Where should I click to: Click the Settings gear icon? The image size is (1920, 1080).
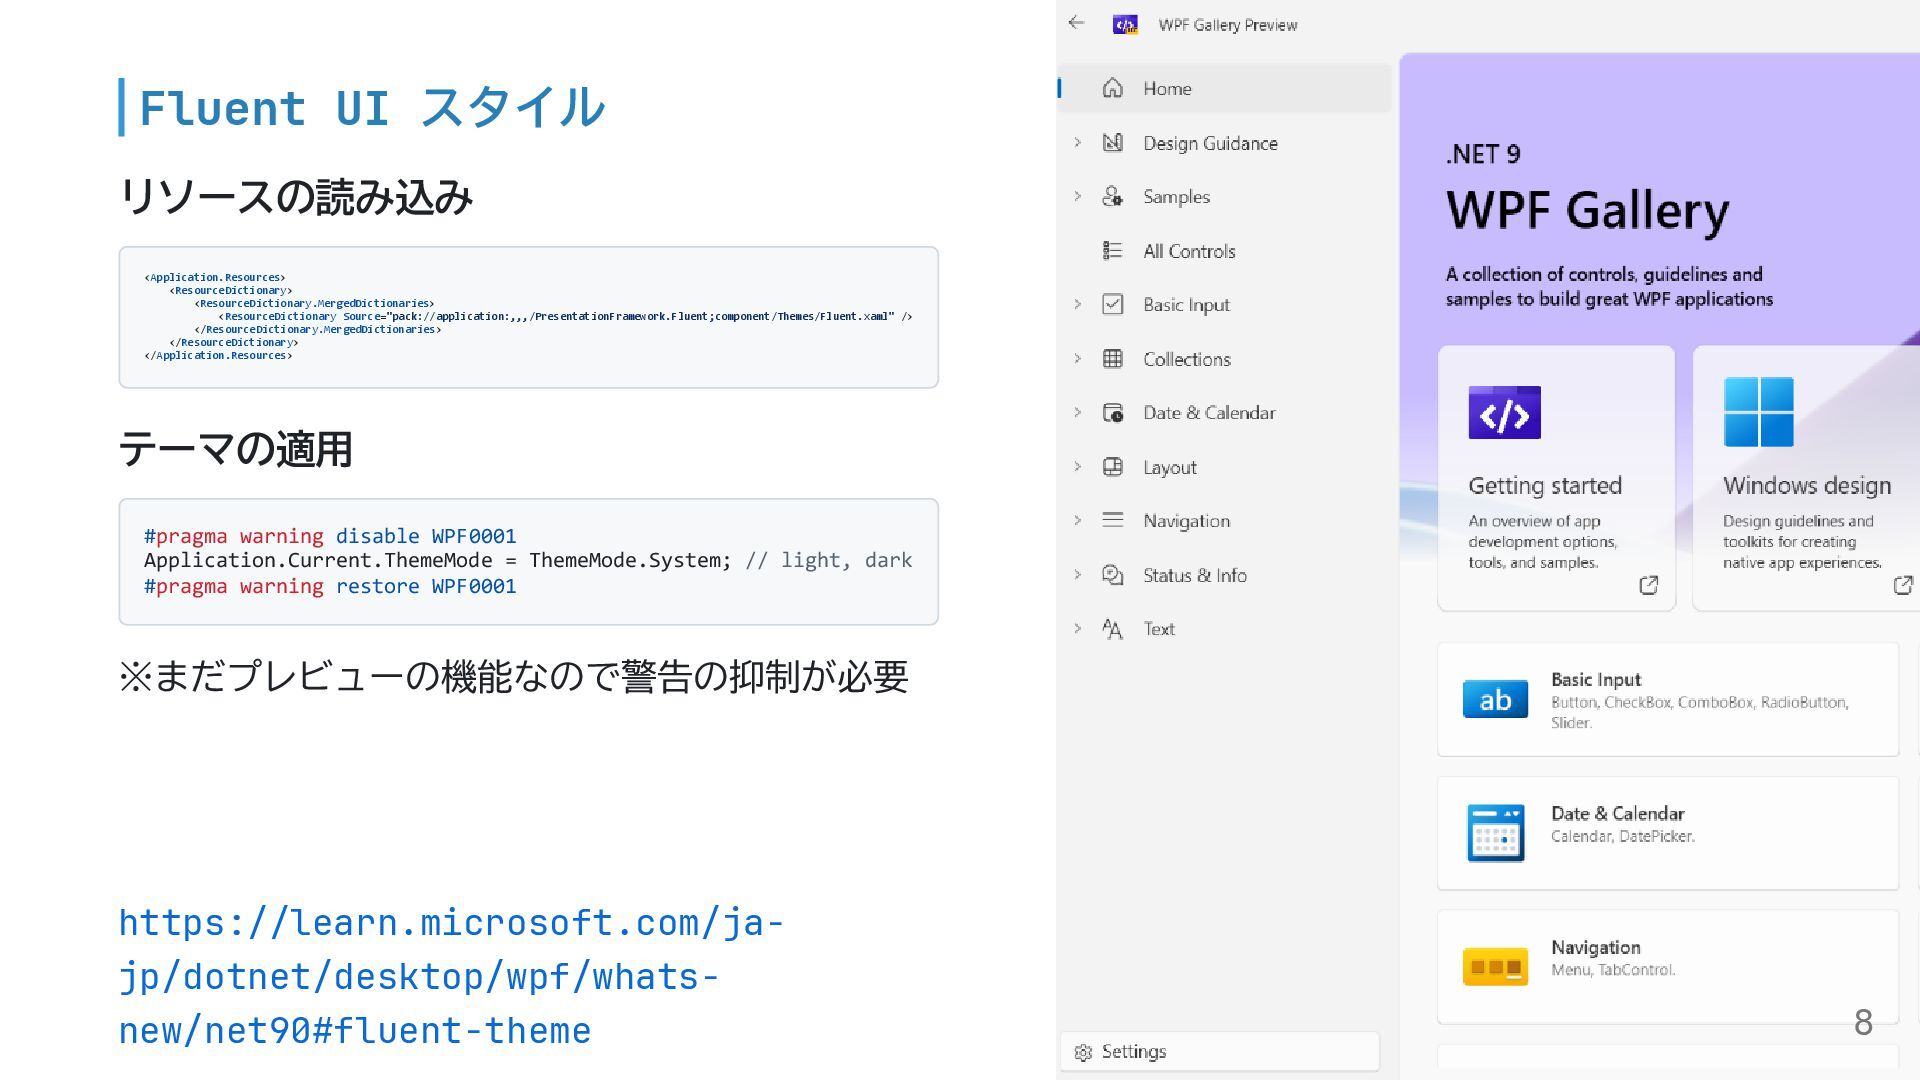[x=1083, y=1052]
